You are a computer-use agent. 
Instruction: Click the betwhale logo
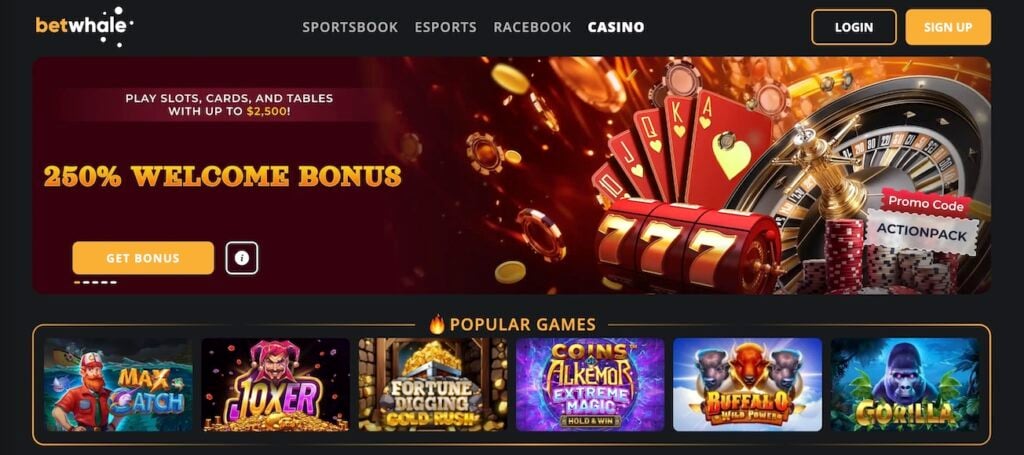point(84,26)
